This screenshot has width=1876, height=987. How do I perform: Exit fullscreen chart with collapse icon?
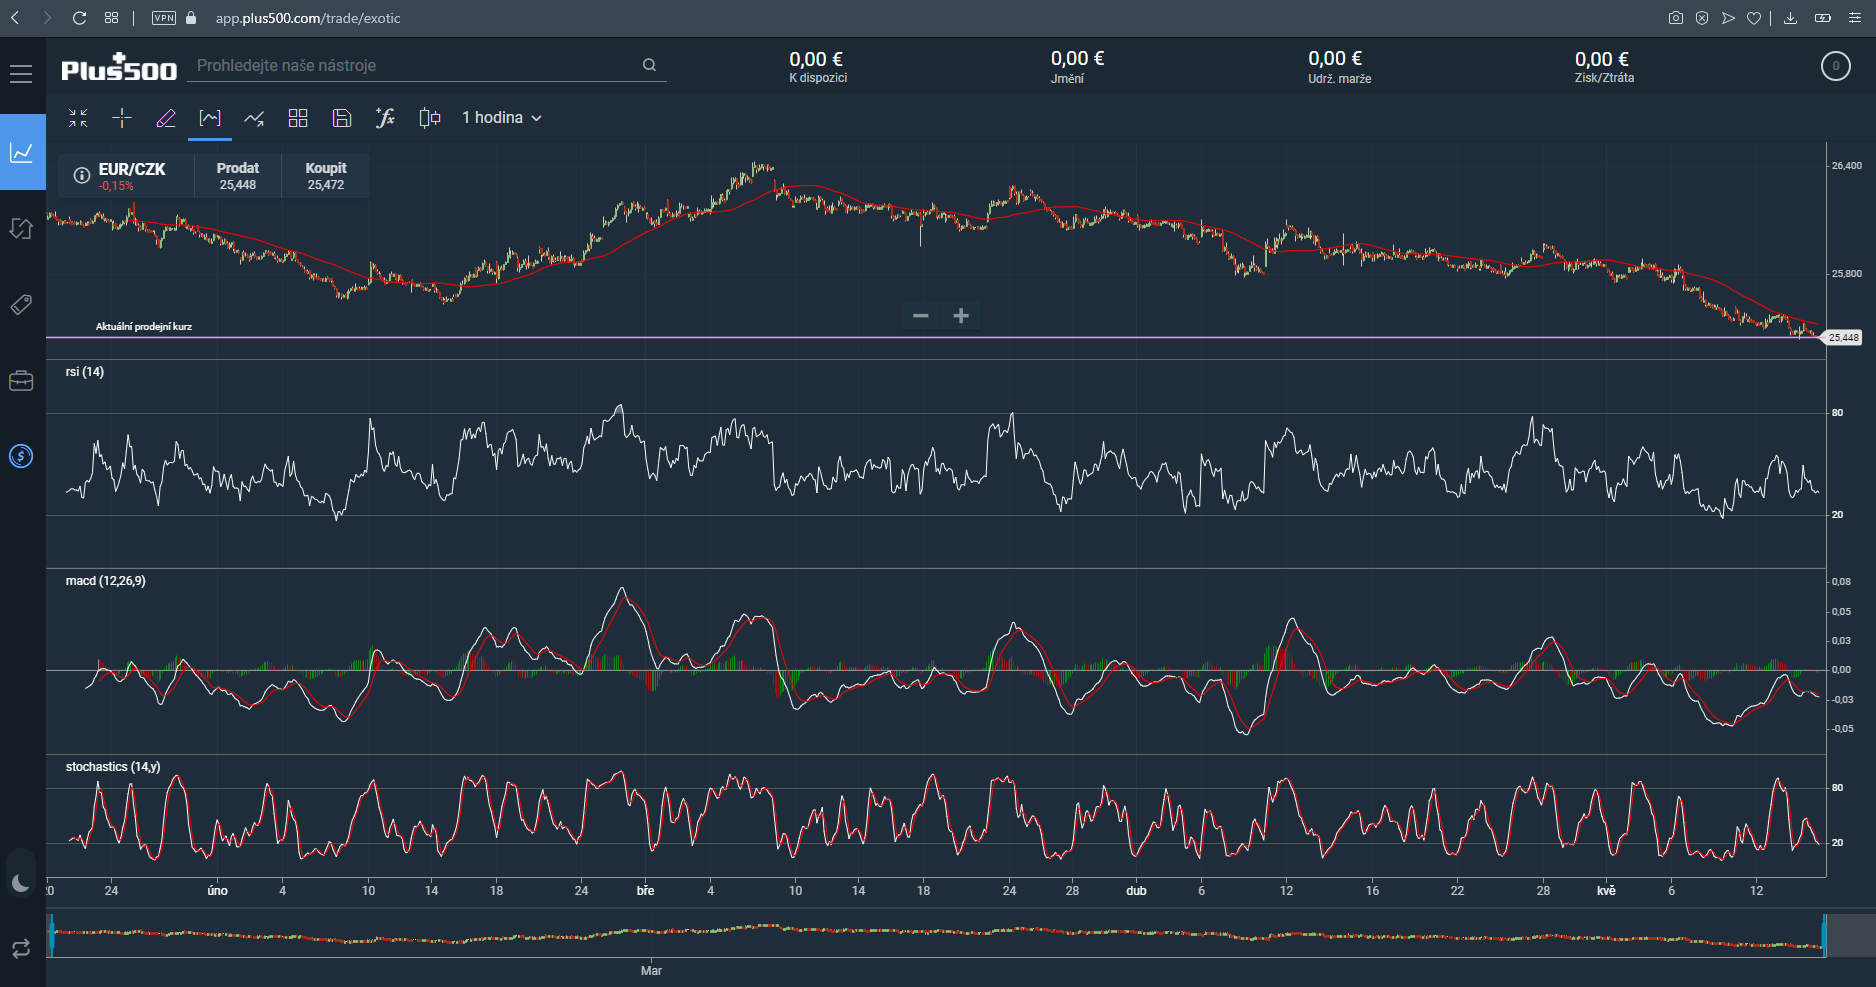[78, 118]
